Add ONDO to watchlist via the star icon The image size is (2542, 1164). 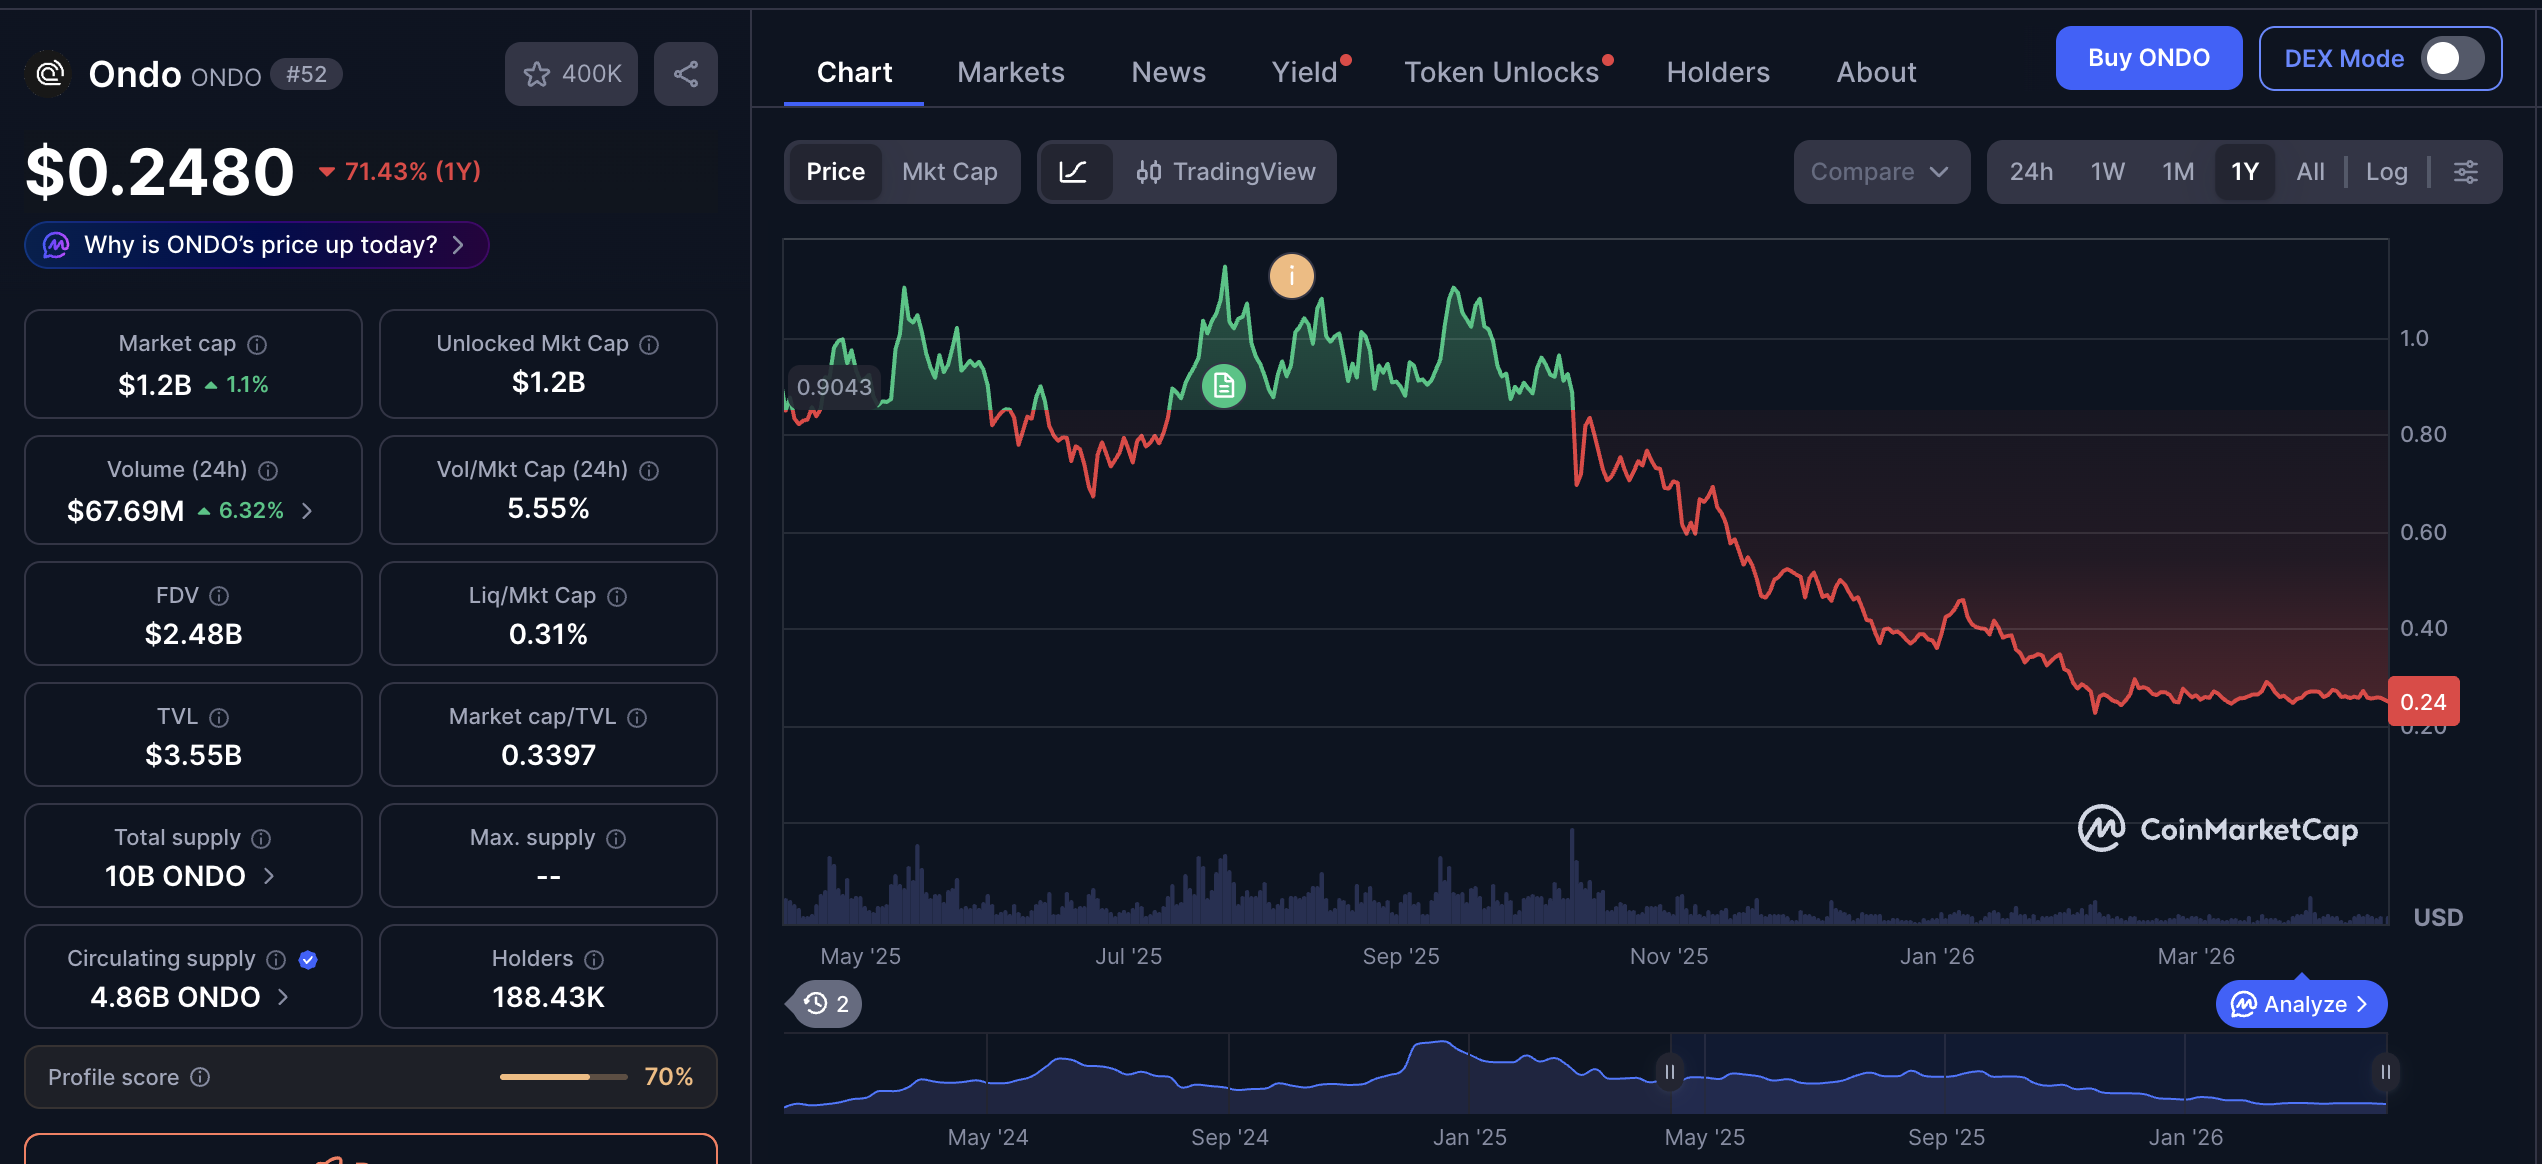tap(539, 73)
